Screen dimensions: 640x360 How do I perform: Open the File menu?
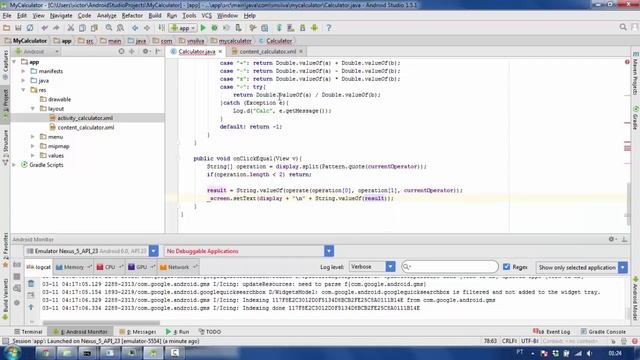click(7, 16)
